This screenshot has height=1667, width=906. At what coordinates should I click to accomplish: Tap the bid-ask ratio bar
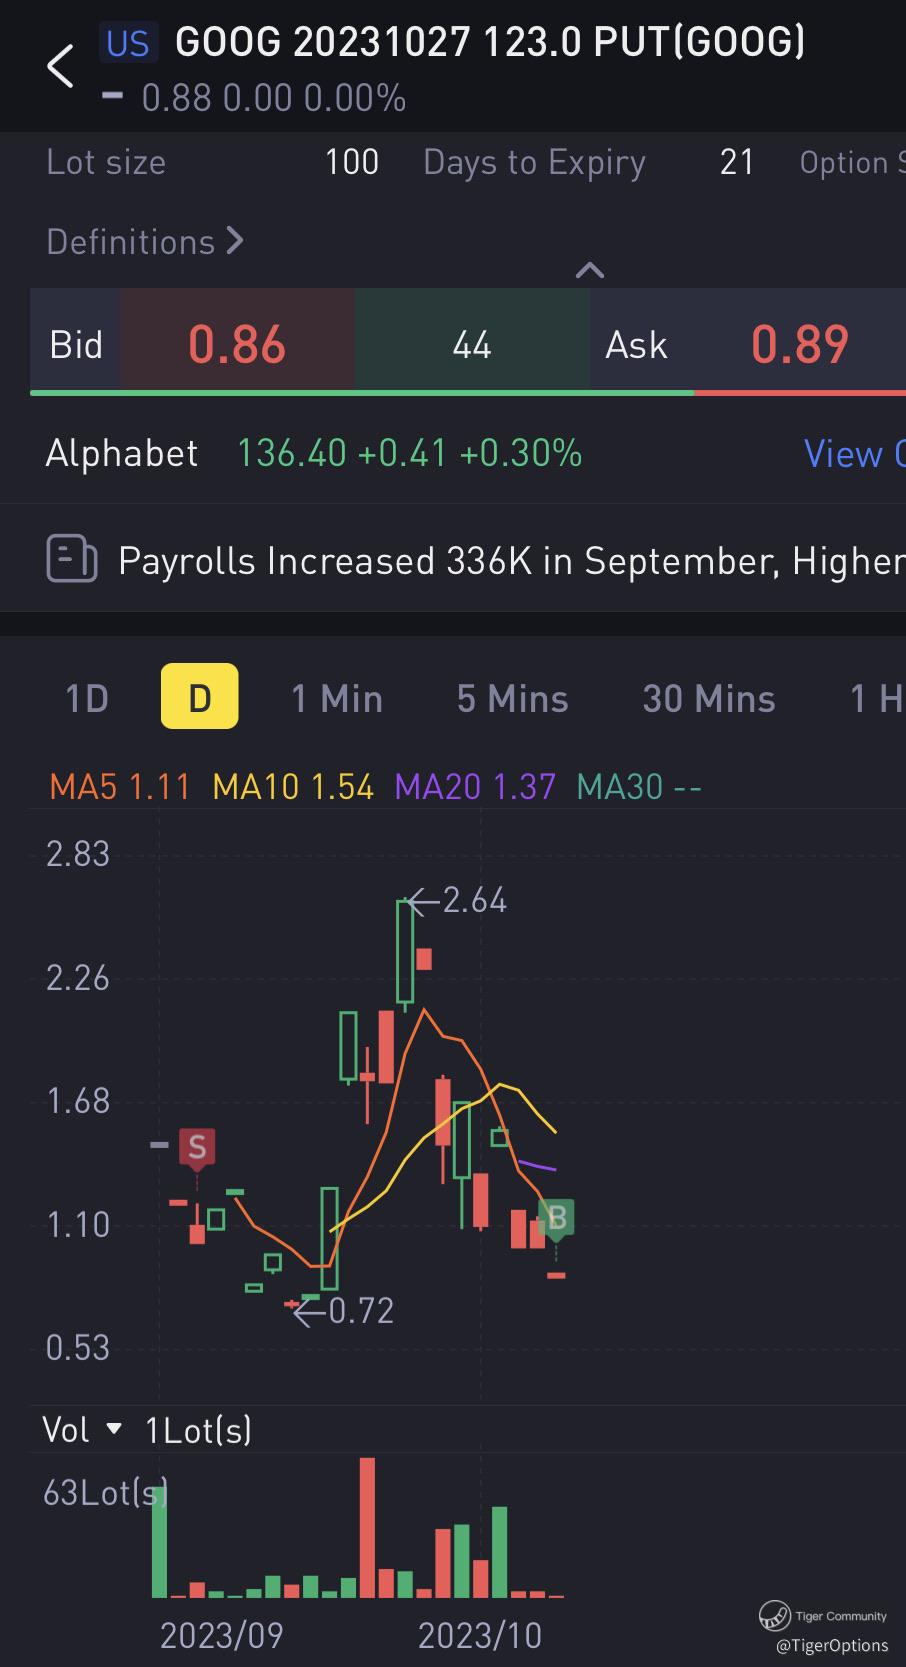coord(468,393)
